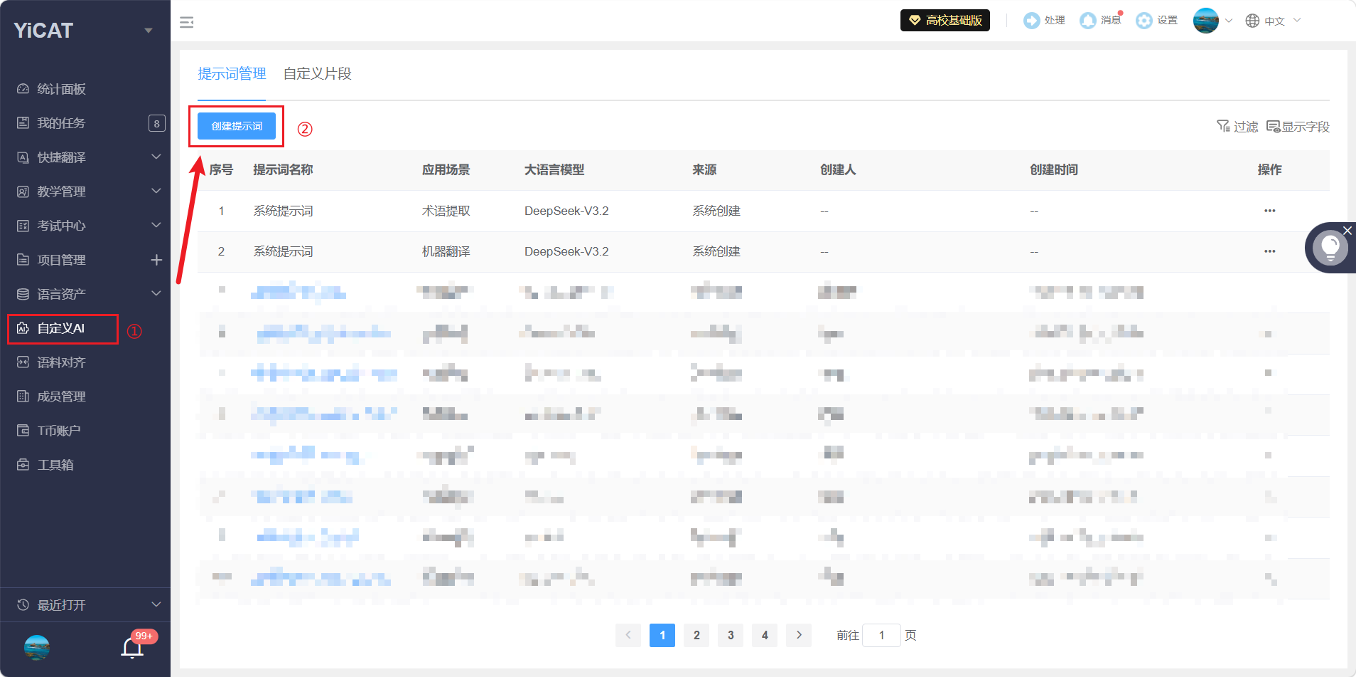The width and height of the screenshot is (1356, 678).
Task: Close the lightbulb floating widget
Action: pos(1347,231)
